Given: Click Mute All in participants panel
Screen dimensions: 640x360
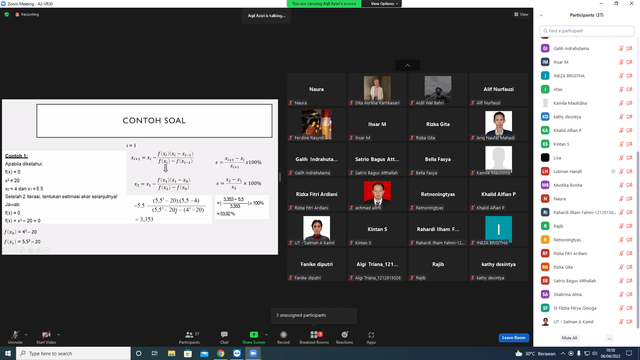Looking at the screenshot, I should 569,338.
